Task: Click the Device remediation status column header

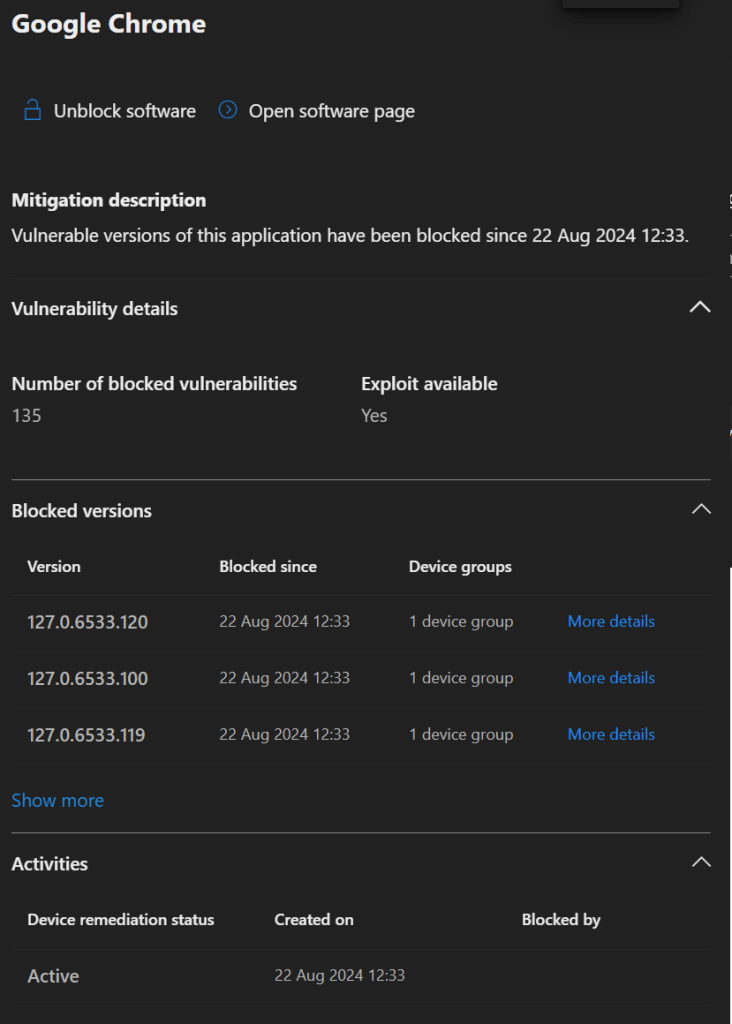Action: (120, 919)
